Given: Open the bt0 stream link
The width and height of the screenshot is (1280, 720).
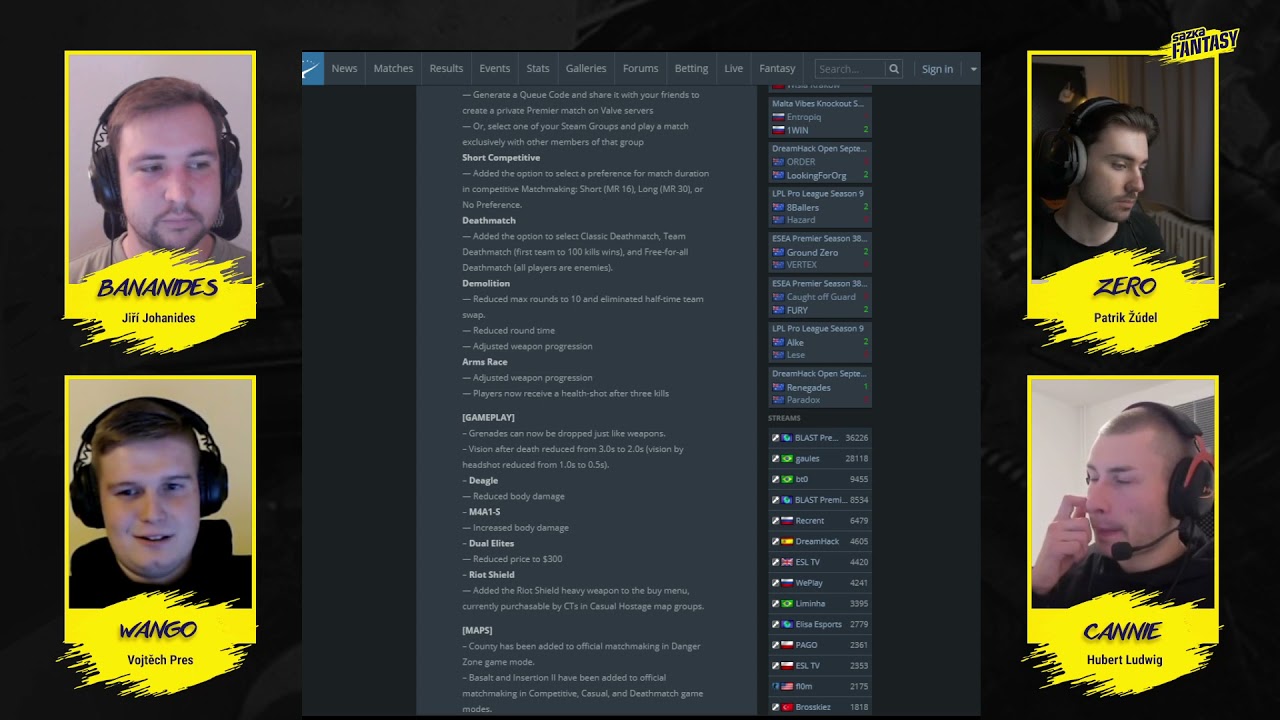Looking at the screenshot, I should 820,479.
